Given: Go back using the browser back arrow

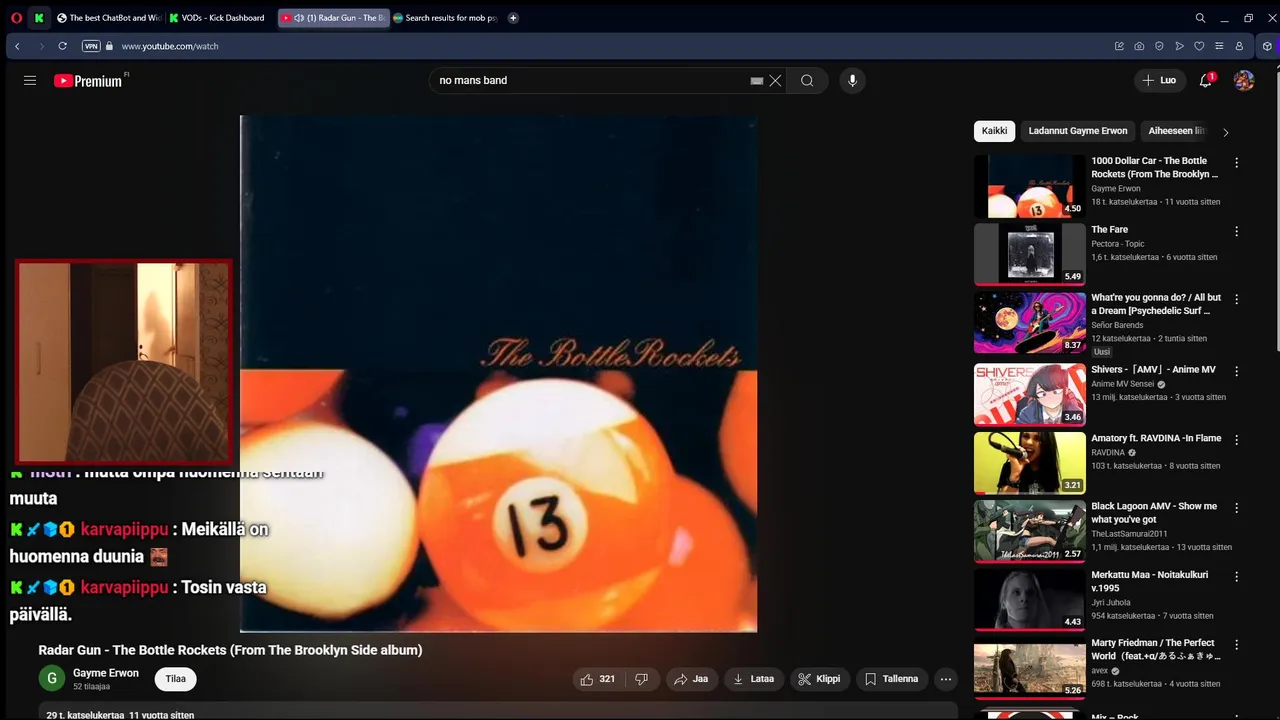Looking at the screenshot, I should point(17,46).
